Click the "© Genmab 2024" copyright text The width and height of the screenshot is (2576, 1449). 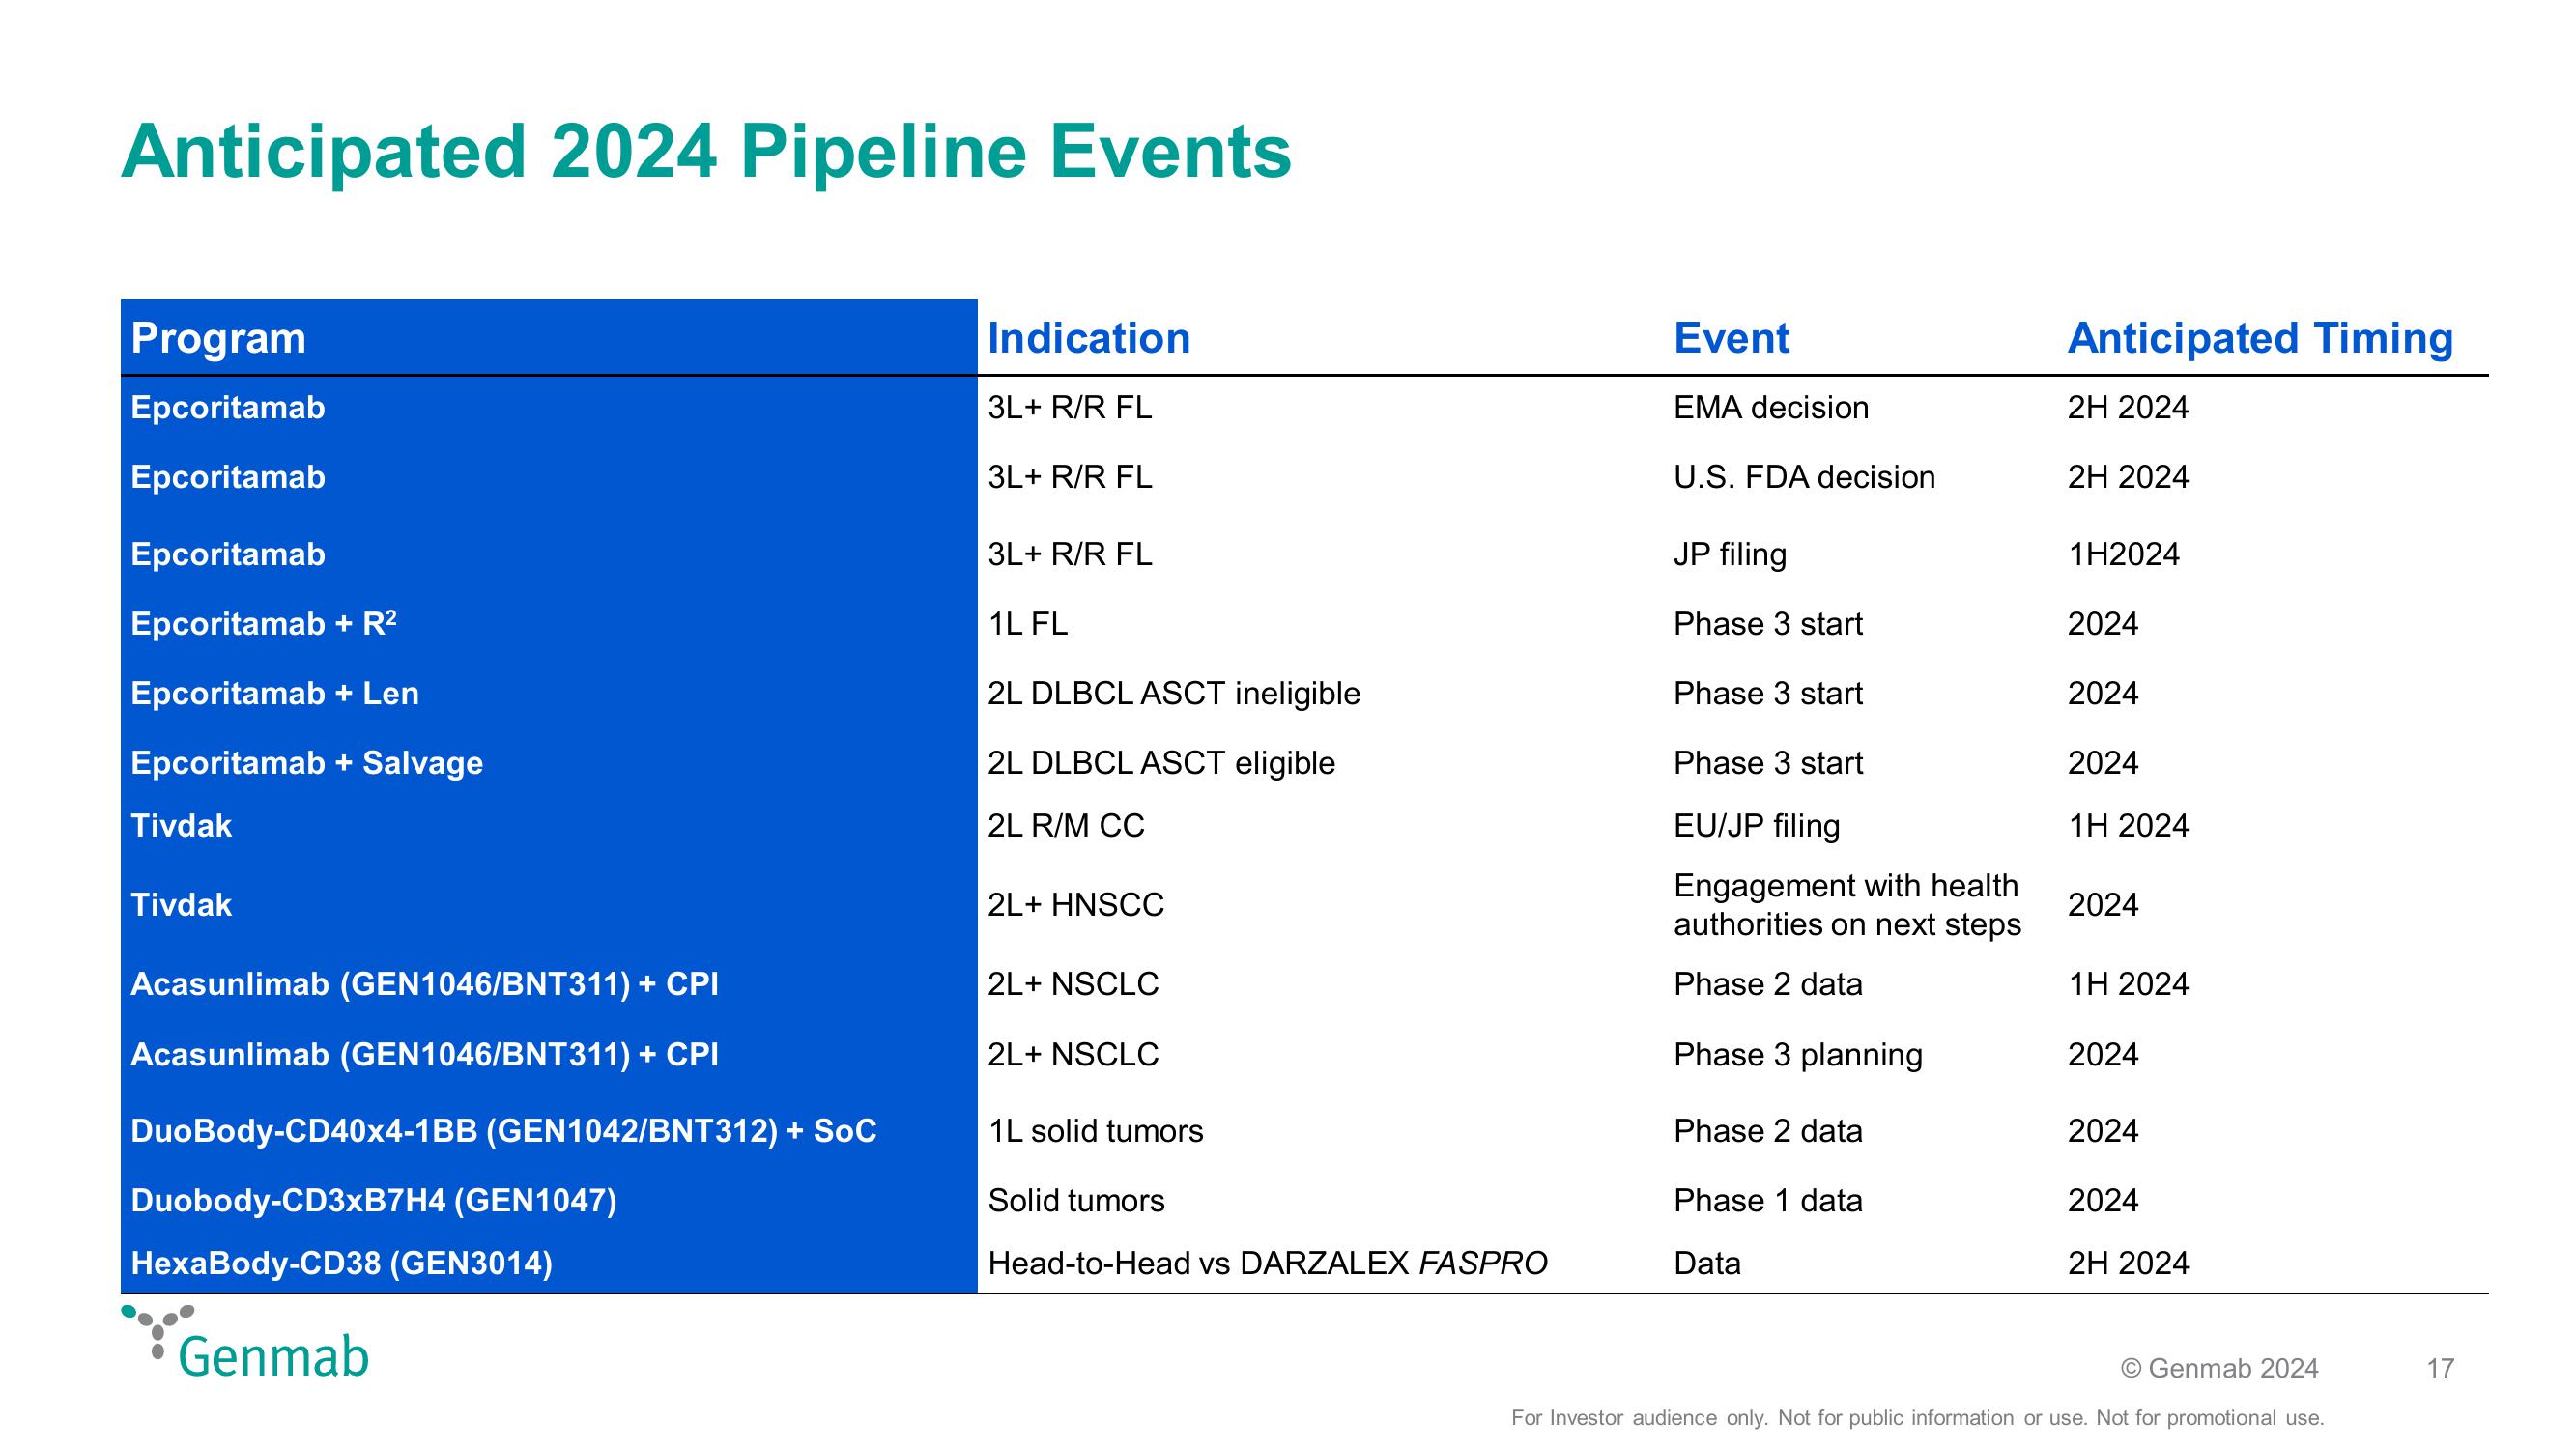pyautogui.click(x=2219, y=1369)
